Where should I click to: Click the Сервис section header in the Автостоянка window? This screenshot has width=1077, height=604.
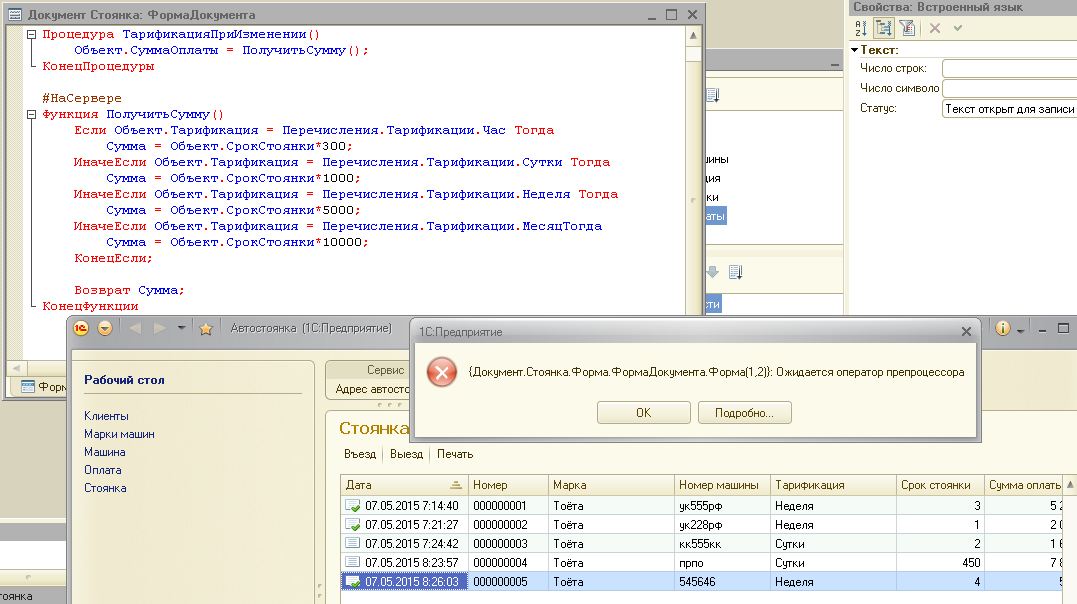point(385,370)
